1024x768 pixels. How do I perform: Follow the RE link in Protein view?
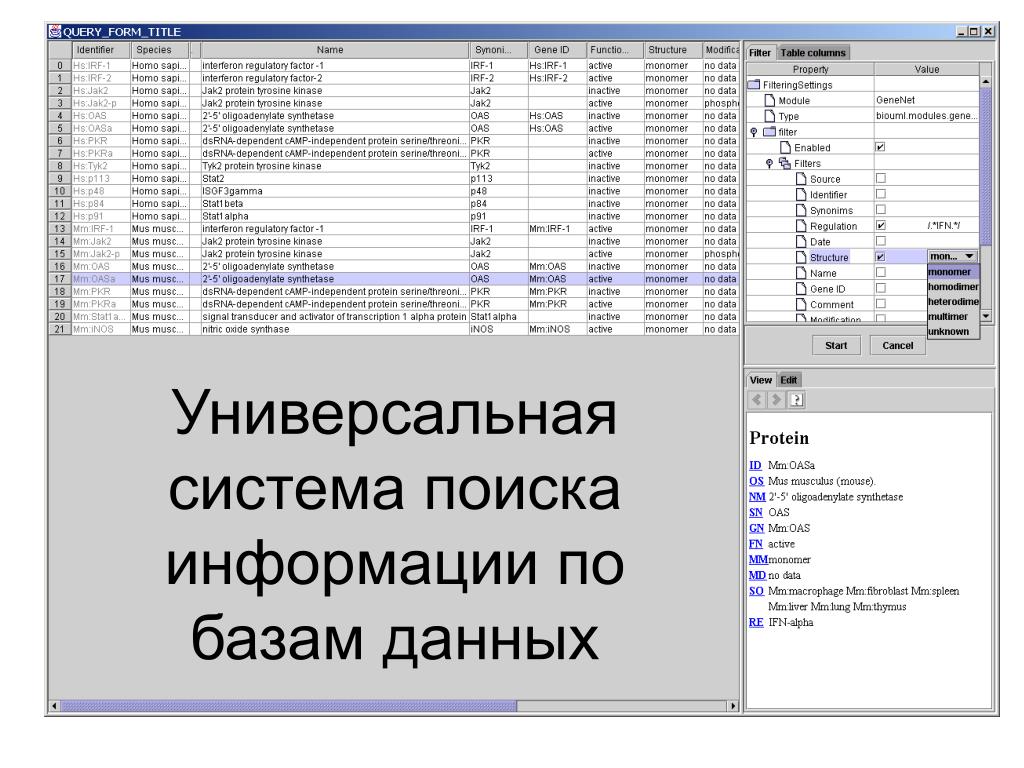tap(756, 622)
